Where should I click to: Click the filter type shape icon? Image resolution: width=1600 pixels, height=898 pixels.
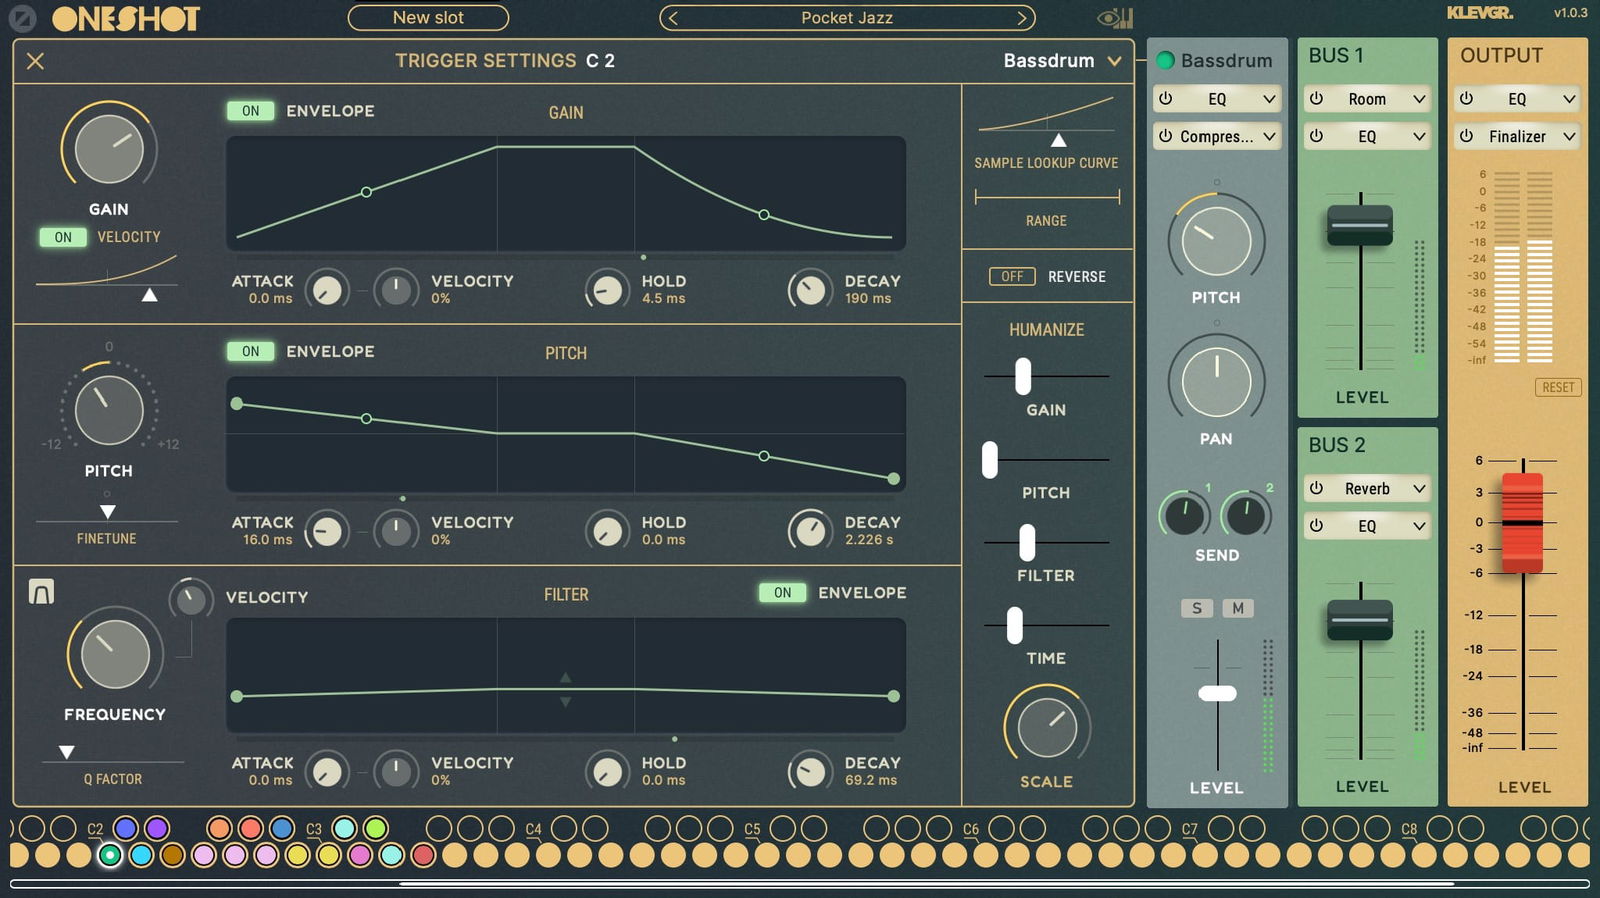tap(41, 592)
